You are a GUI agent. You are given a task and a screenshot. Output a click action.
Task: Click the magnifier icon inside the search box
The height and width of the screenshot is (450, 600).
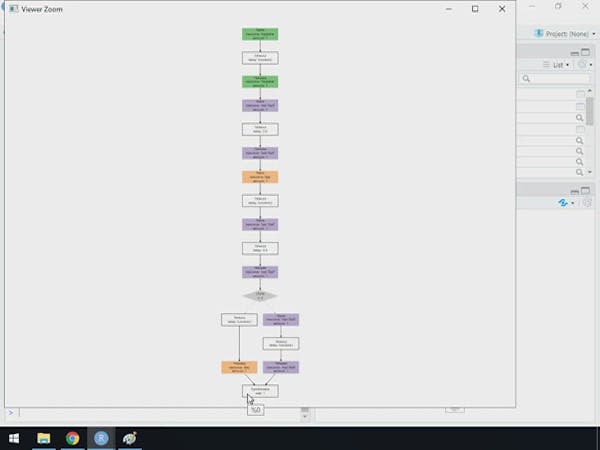point(526,78)
